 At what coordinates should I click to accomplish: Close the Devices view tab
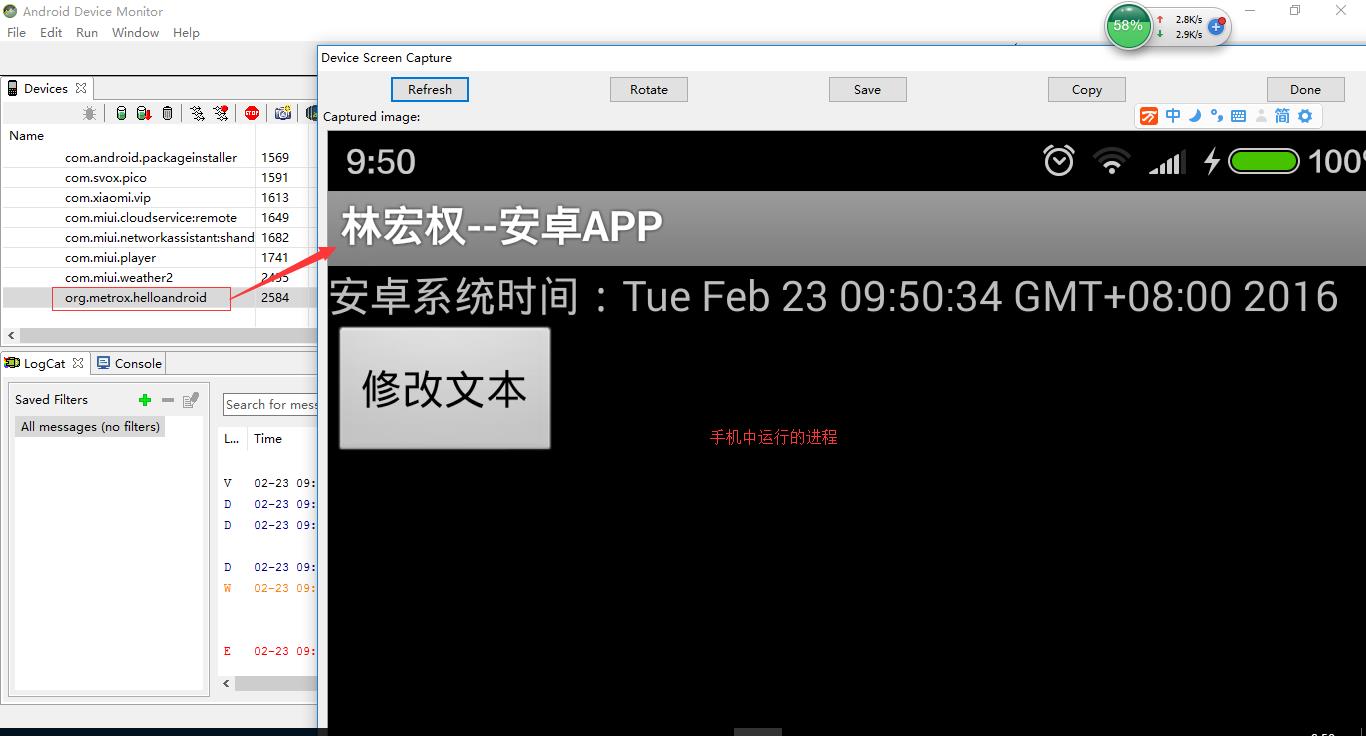click(x=81, y=88)
